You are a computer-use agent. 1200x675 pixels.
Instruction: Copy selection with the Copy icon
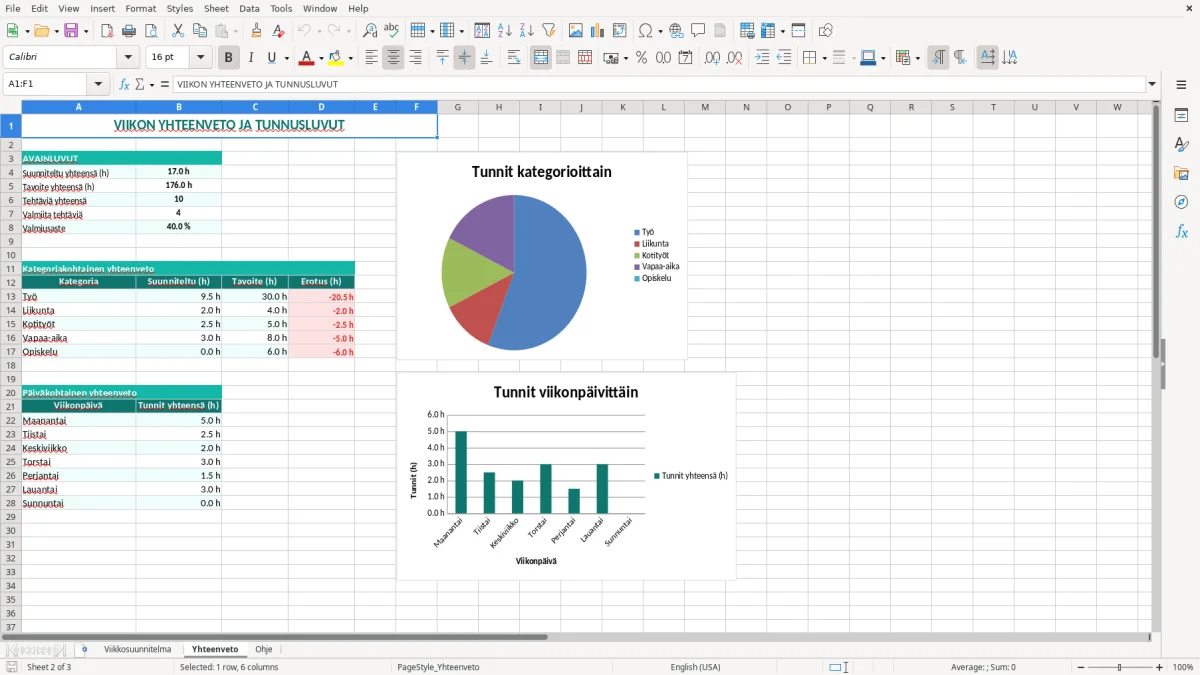point(199,31)
